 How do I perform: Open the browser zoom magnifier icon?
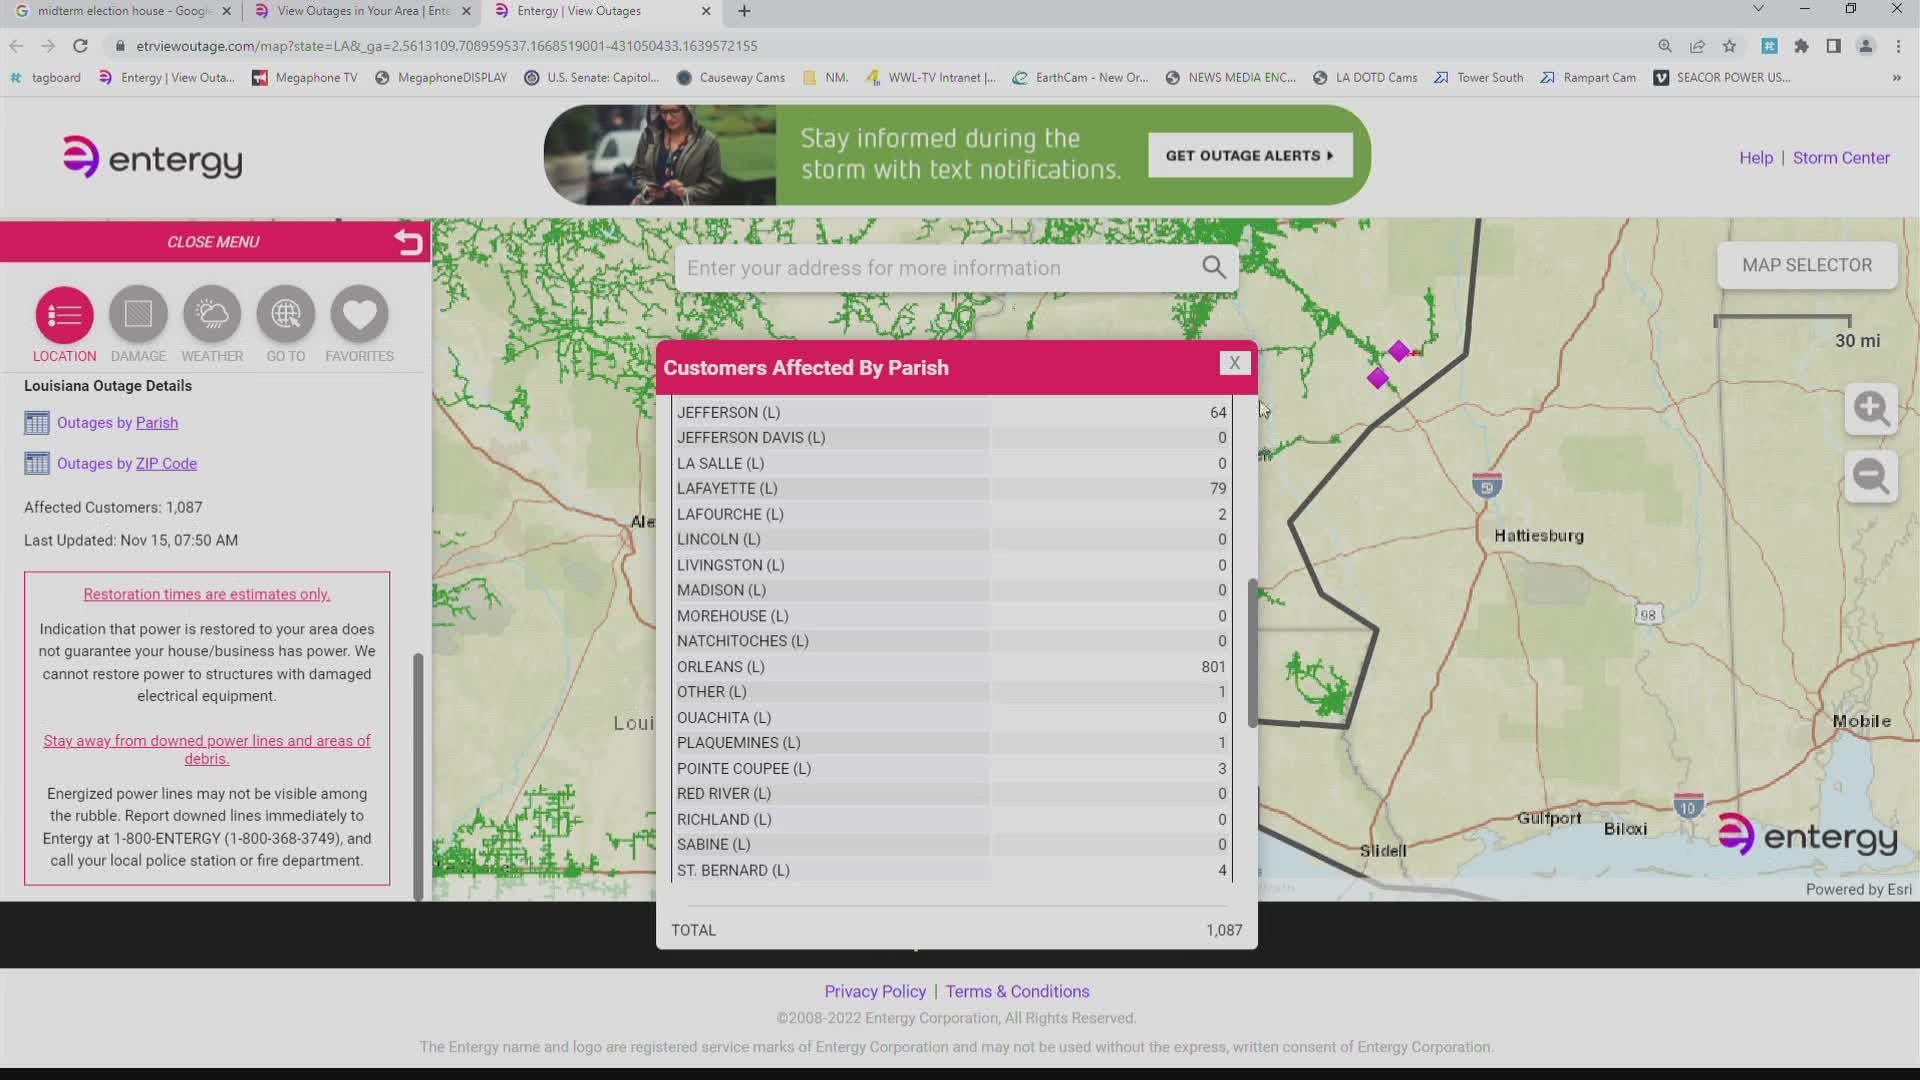click(x=1665, y=46)
